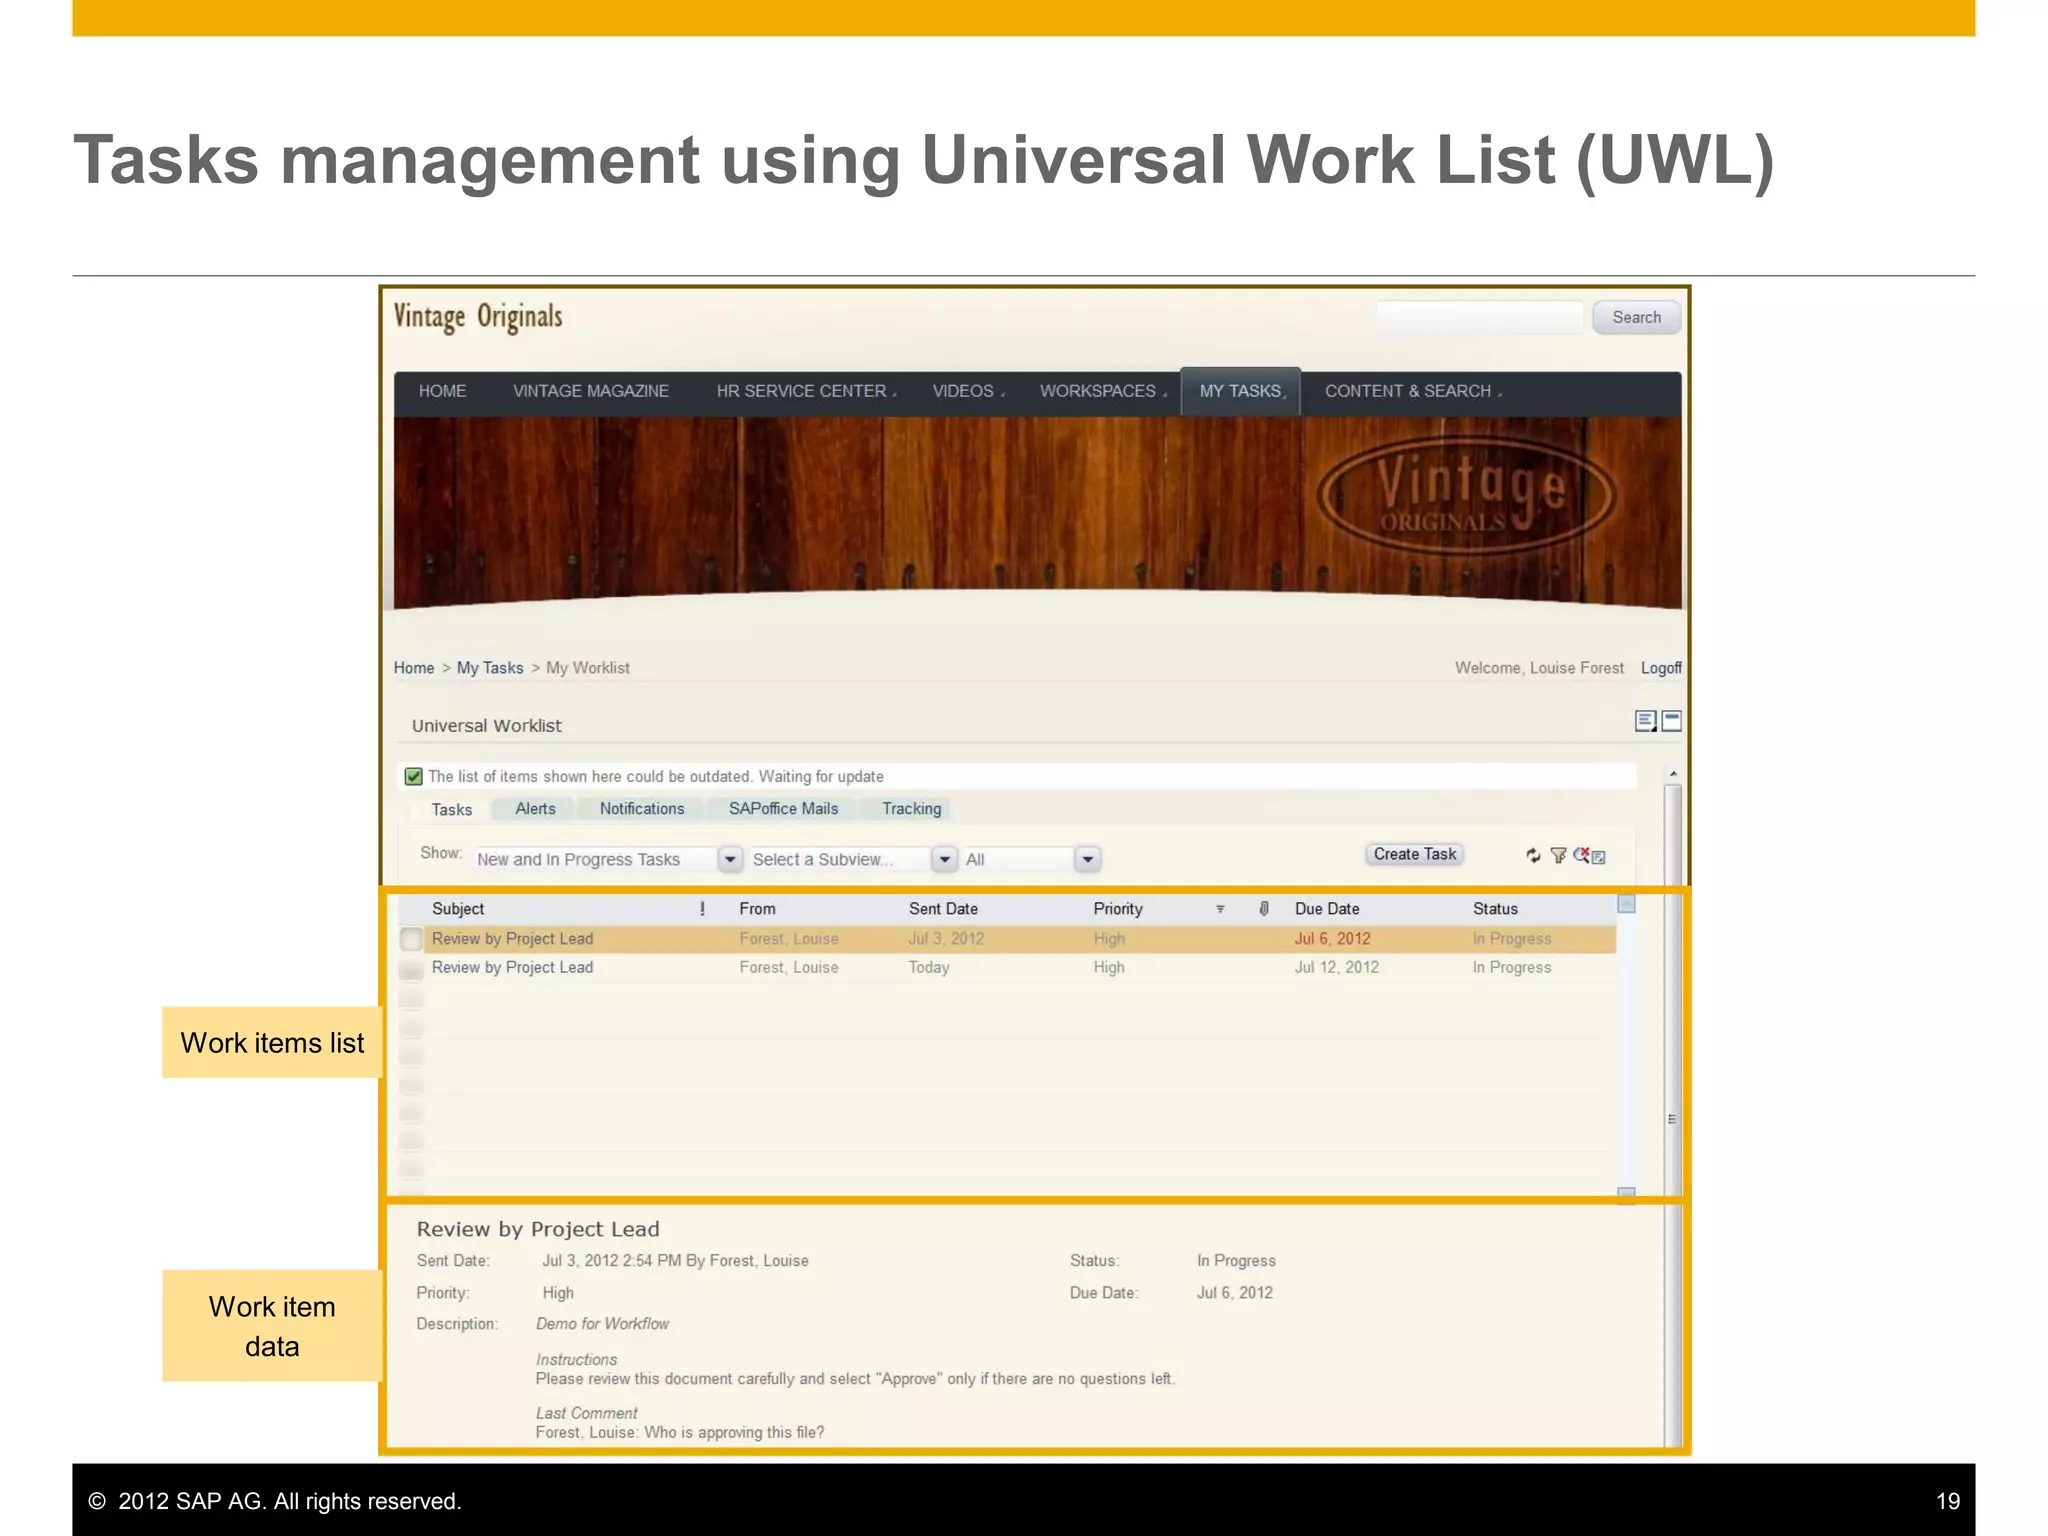Select the Jul 3, 2012 task row selector
This screenshot has height=1536, width=2048.
[411, 939]
